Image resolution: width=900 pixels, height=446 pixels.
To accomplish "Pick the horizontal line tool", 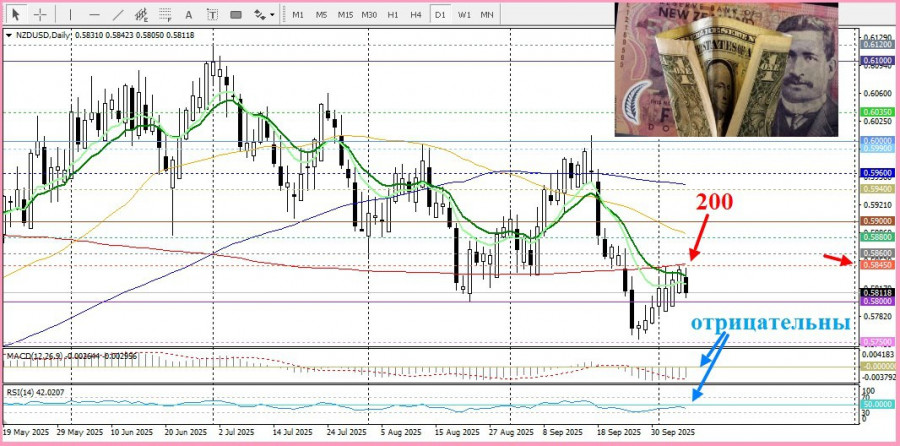I will coord(95,14).
